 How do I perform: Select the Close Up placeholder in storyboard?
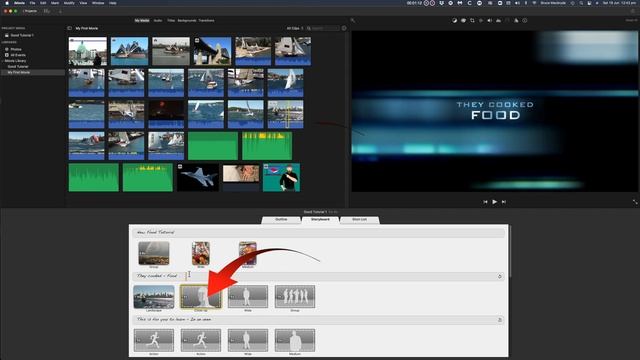click(201, 297)
